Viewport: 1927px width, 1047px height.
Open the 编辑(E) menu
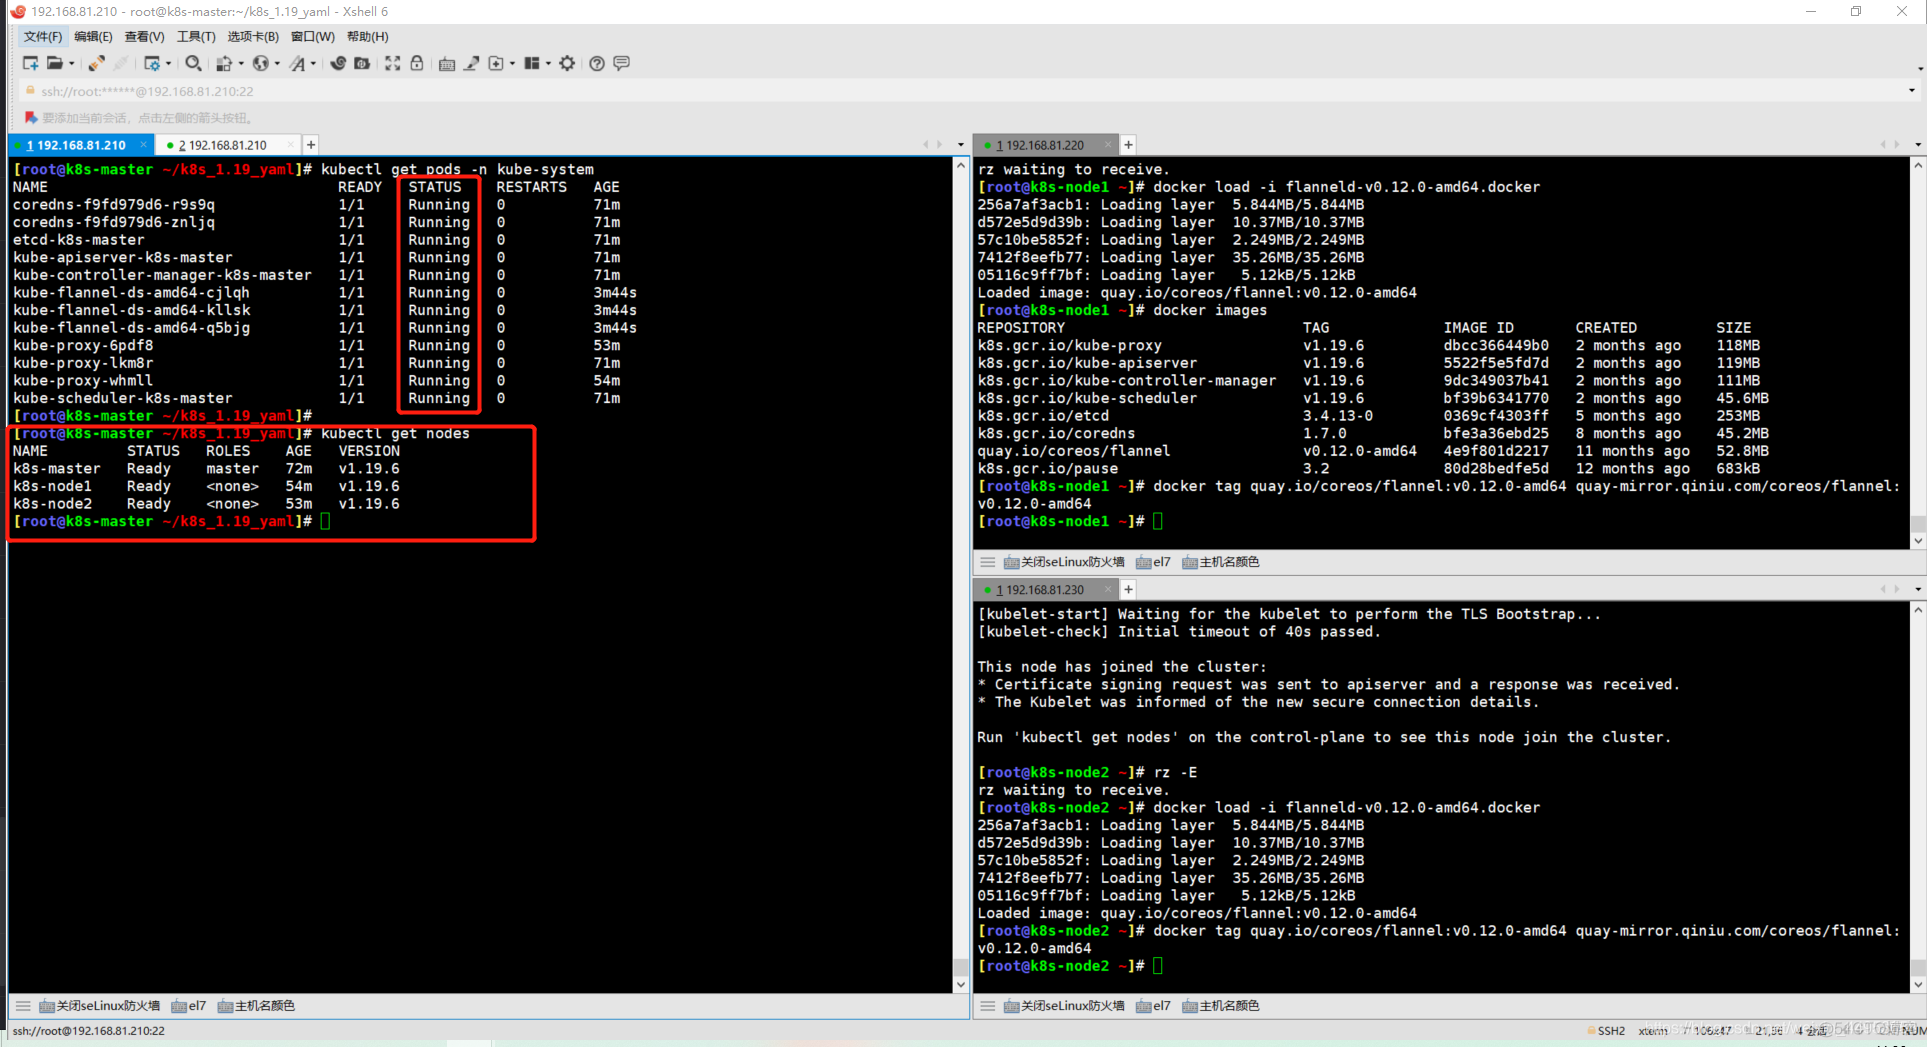(93, 37)
